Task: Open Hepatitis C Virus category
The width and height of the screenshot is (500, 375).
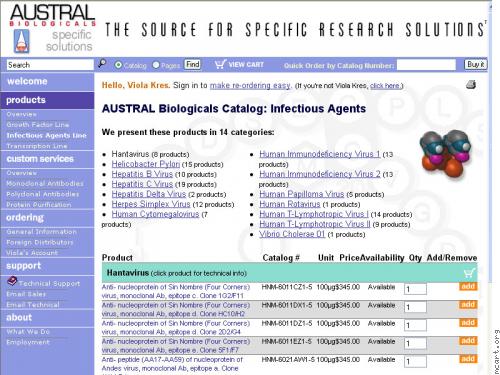Action: click(142, 184)
